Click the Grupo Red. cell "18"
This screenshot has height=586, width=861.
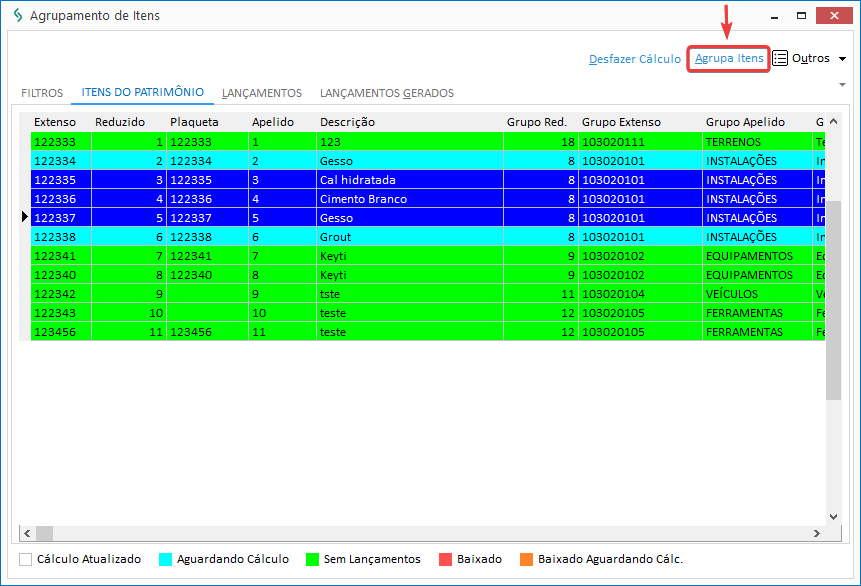tap(541, 142)
